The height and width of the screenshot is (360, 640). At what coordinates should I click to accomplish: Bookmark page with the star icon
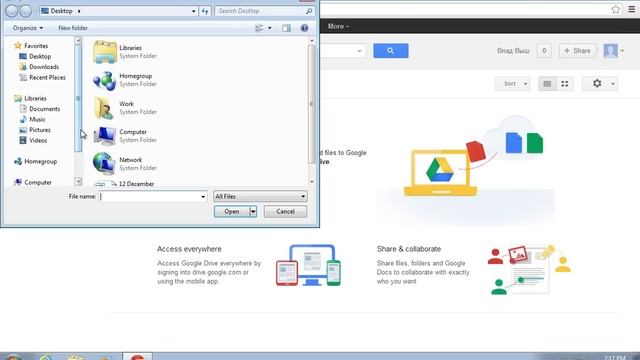pyautogui.click(x=616, y=9)
